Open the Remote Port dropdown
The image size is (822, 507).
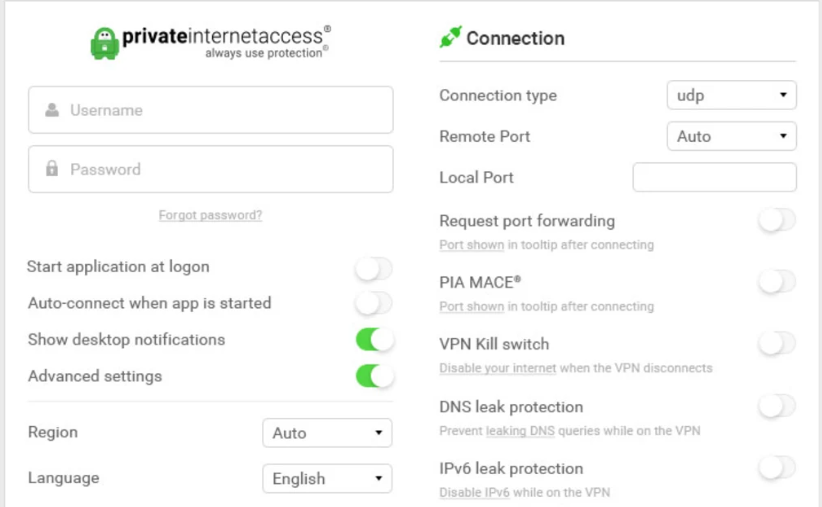(732, 136)
